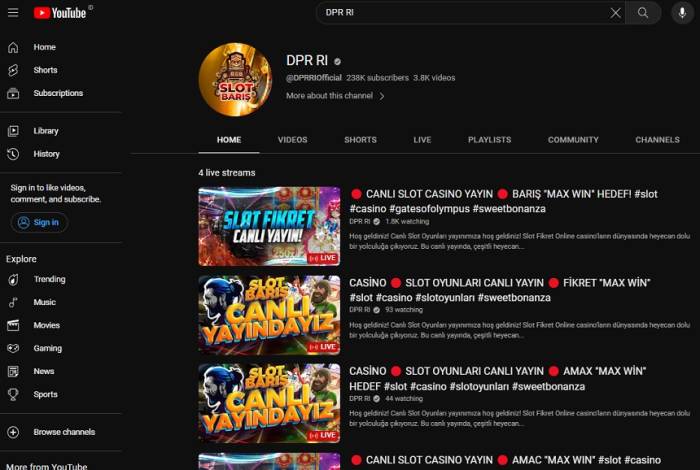The image size is (700, 470).
Task: Click the 3.8K videos text
Action: pyautogui.click(x=434, y=78)
